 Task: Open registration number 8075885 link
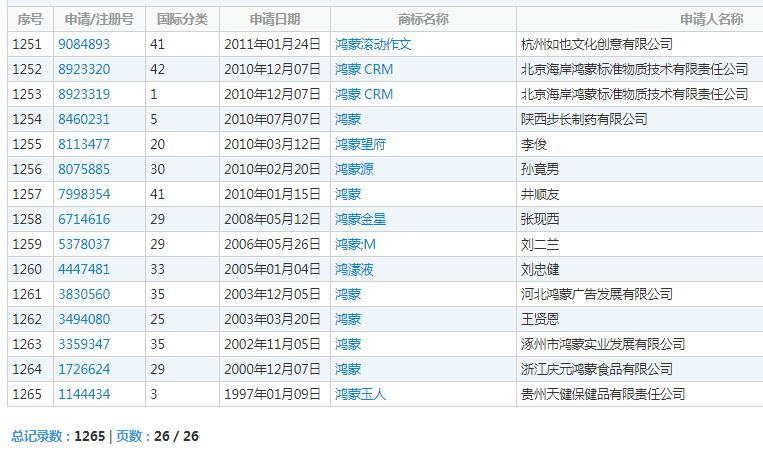(x=84, y=169)
